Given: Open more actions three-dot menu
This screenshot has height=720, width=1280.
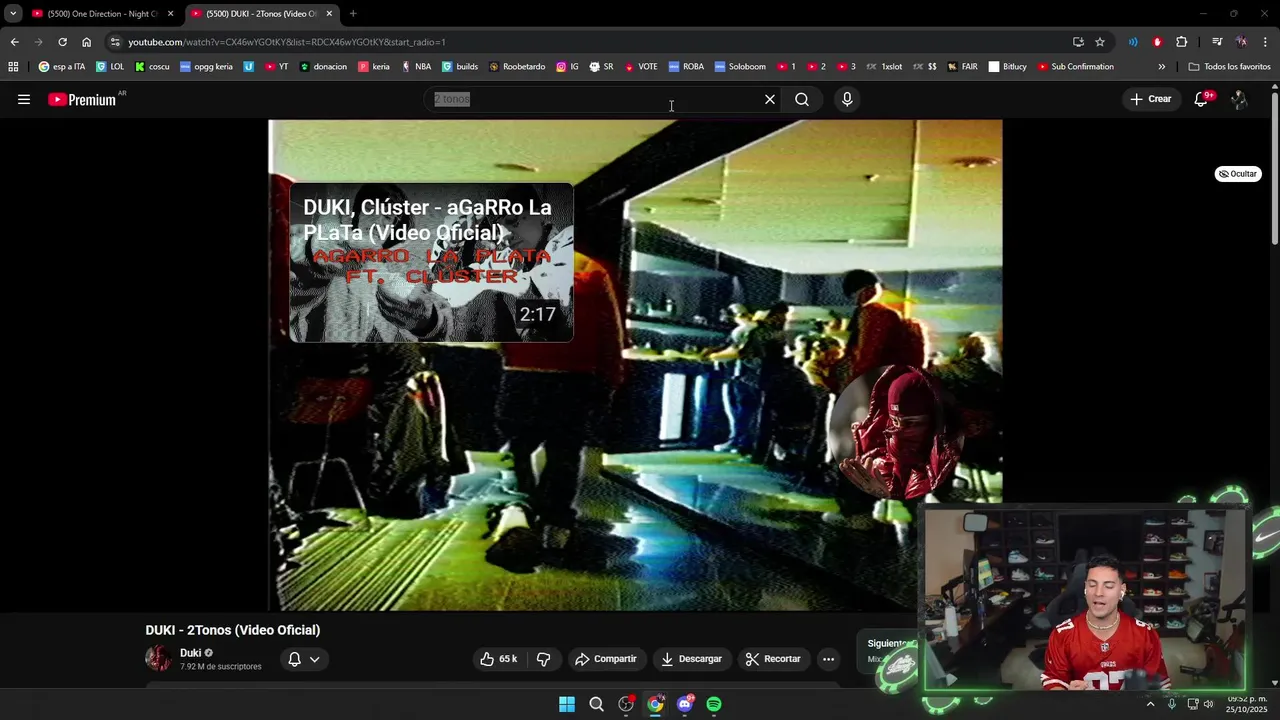Looking at the screenshot, I should click(828, 659).
